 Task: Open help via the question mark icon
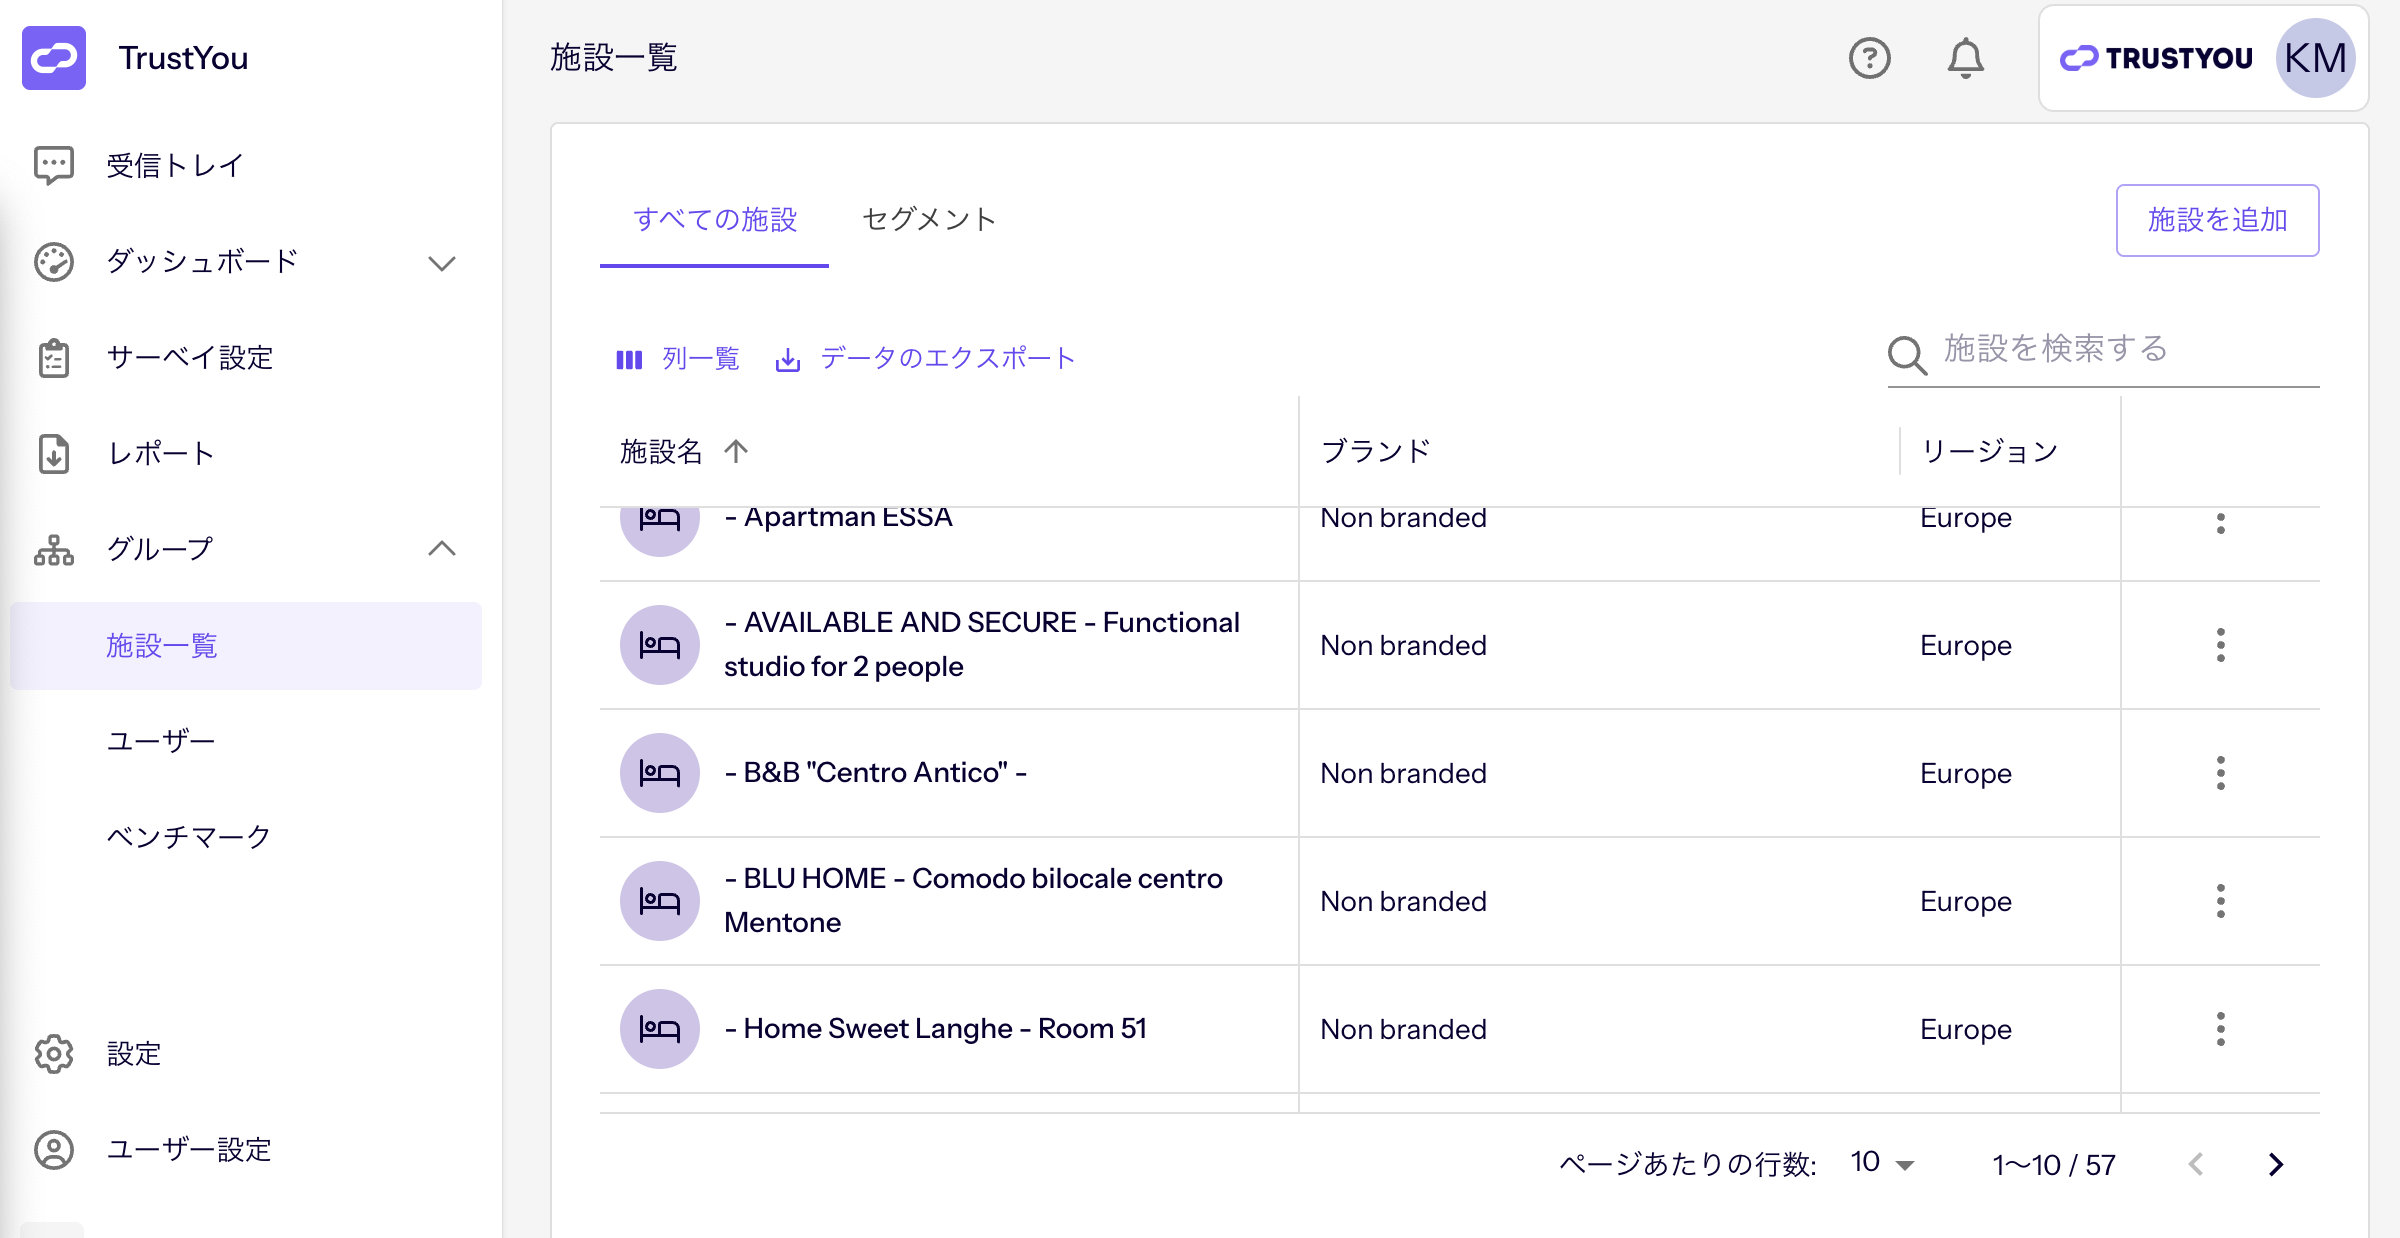click(x=1869, y=58)
